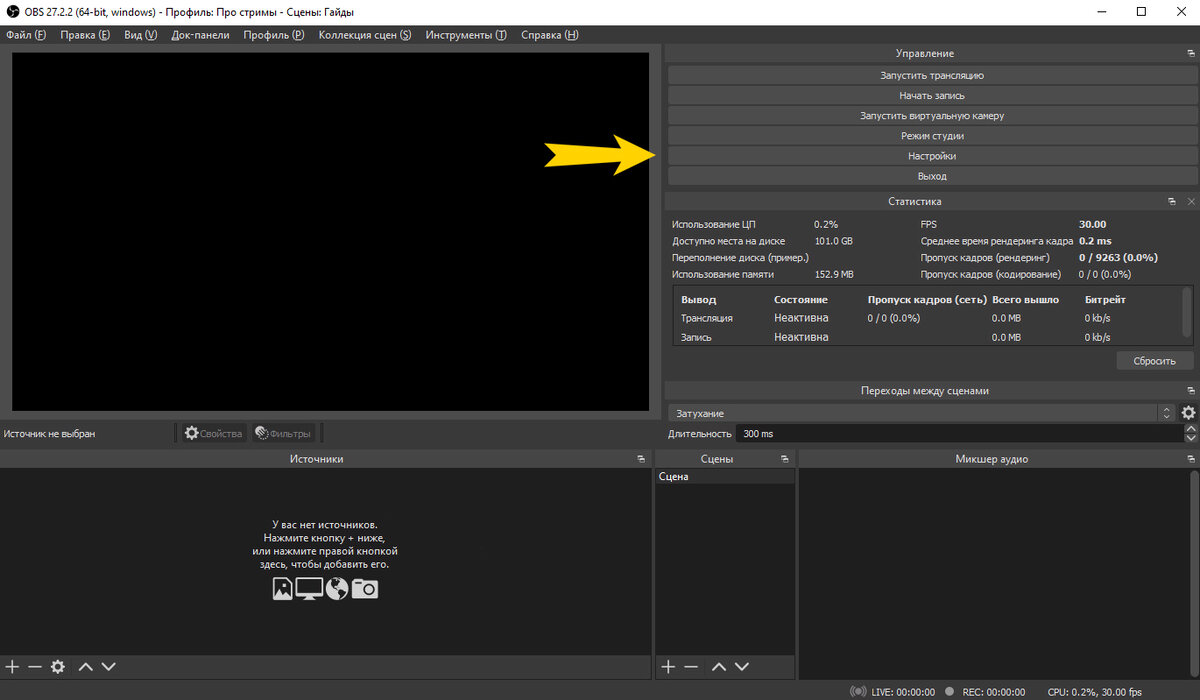The image size is (1200, 700).
Task: Click the globe browser icon in the sources hint
Action: 336,589
